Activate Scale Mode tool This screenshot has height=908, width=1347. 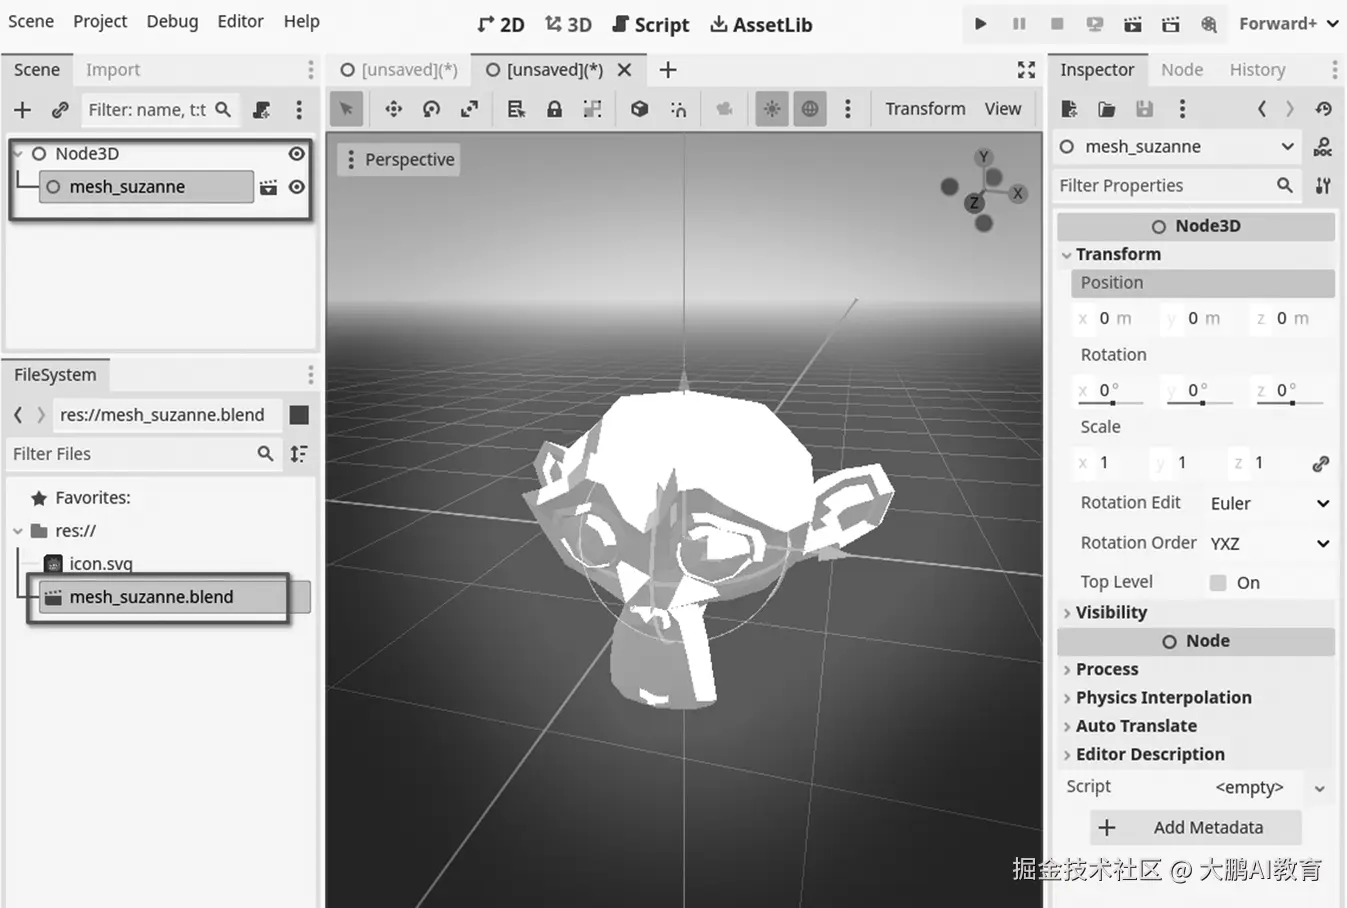click(x=469, y=109)
